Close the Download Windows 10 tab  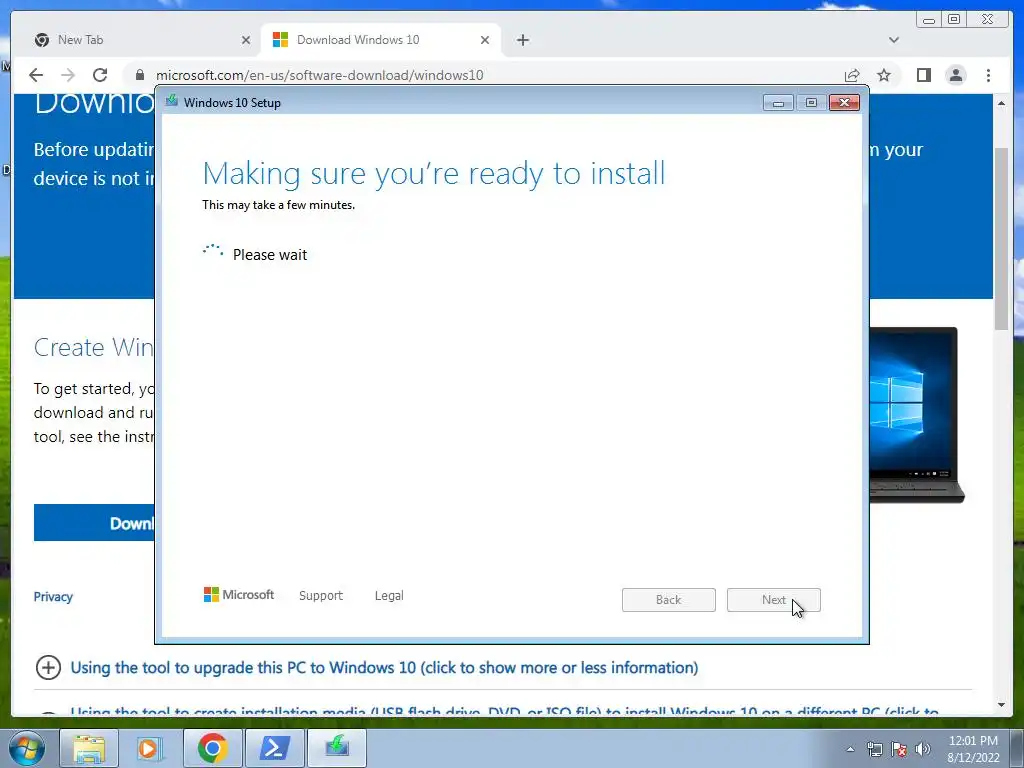point(485,40)
